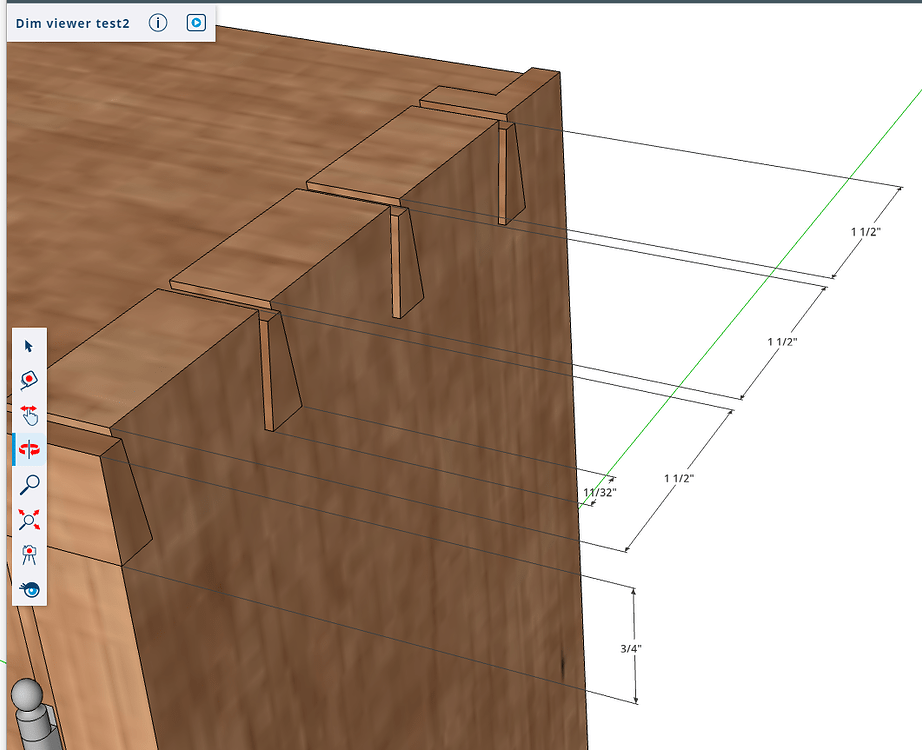Toggle the tape measure guide mode

[28, 381]
